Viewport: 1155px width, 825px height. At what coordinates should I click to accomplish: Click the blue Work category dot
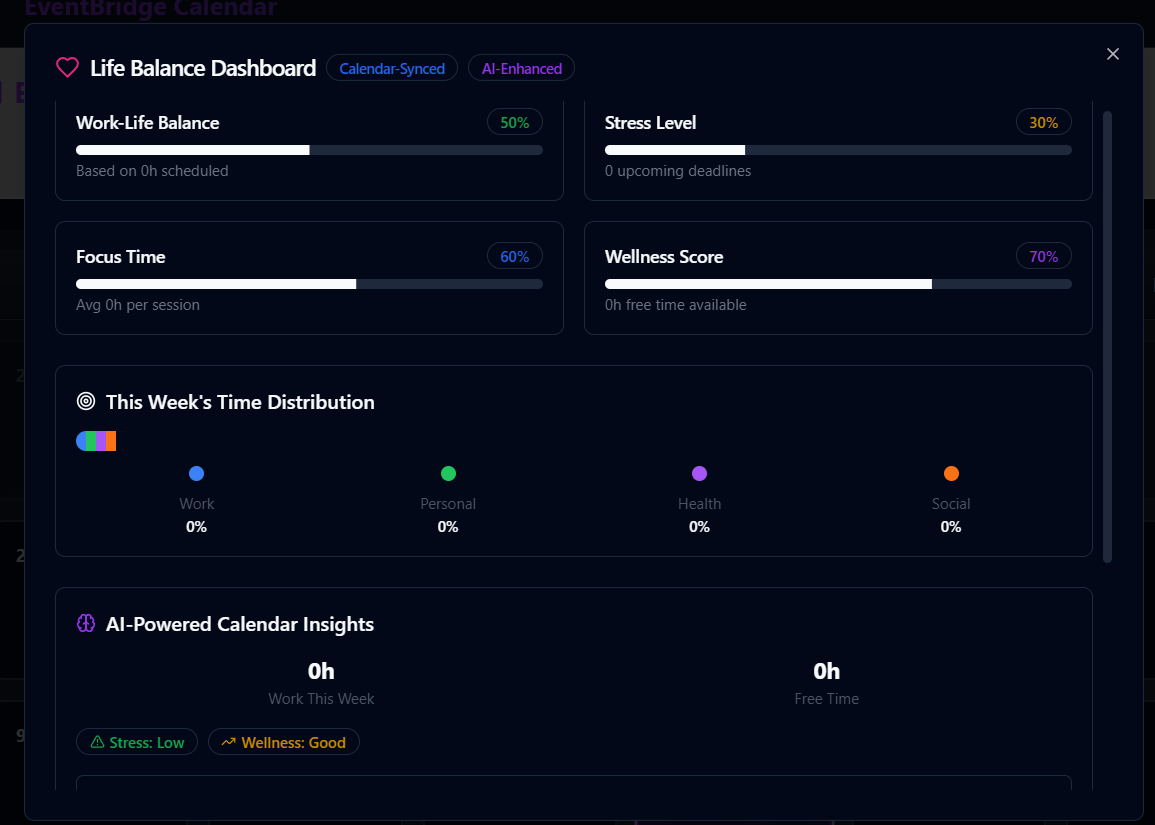tap(196, 474)
